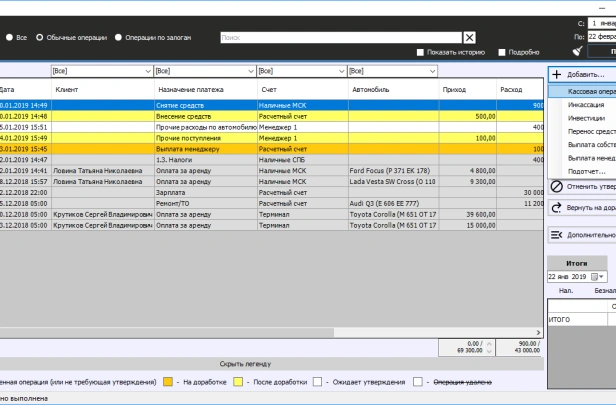Select the Операции по залогам radio button

click(118, 37)
